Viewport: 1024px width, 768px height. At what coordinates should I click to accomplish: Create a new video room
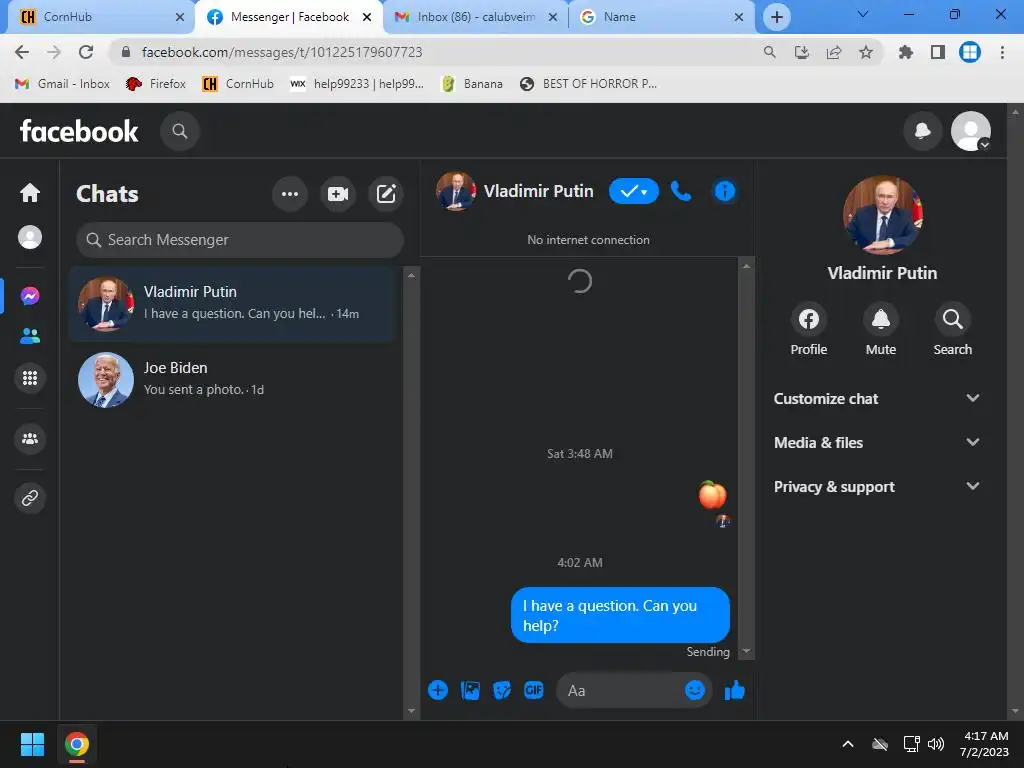click(x=338, y=194)
